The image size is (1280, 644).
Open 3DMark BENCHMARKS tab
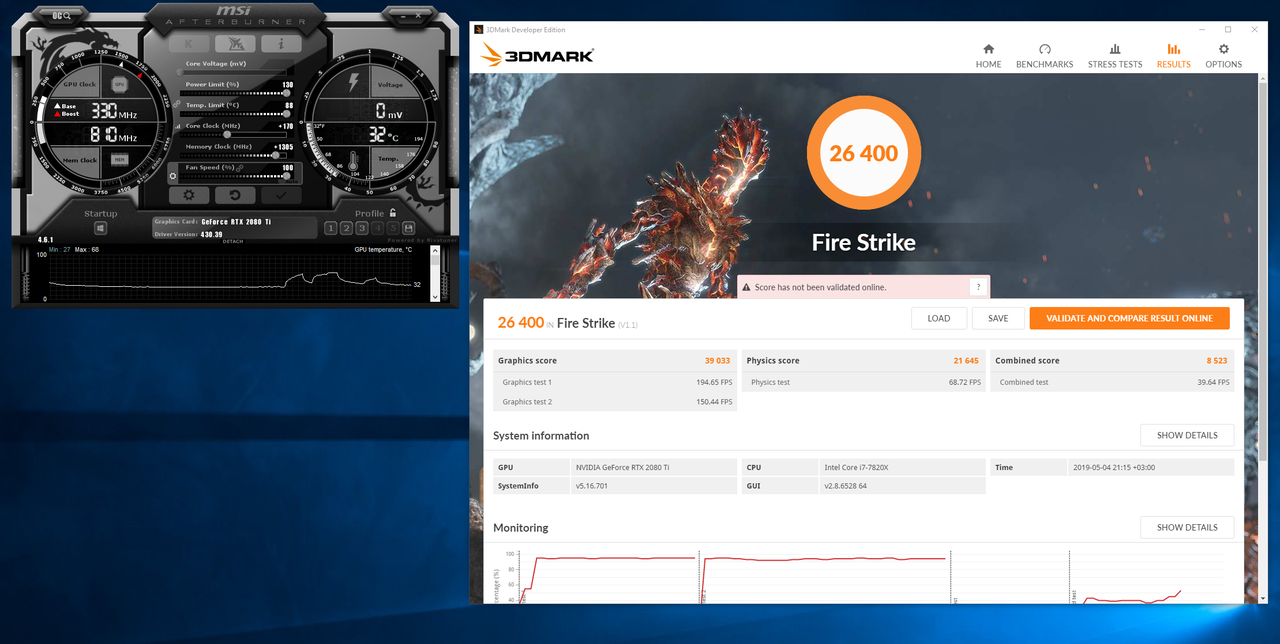click(1044, 56)
